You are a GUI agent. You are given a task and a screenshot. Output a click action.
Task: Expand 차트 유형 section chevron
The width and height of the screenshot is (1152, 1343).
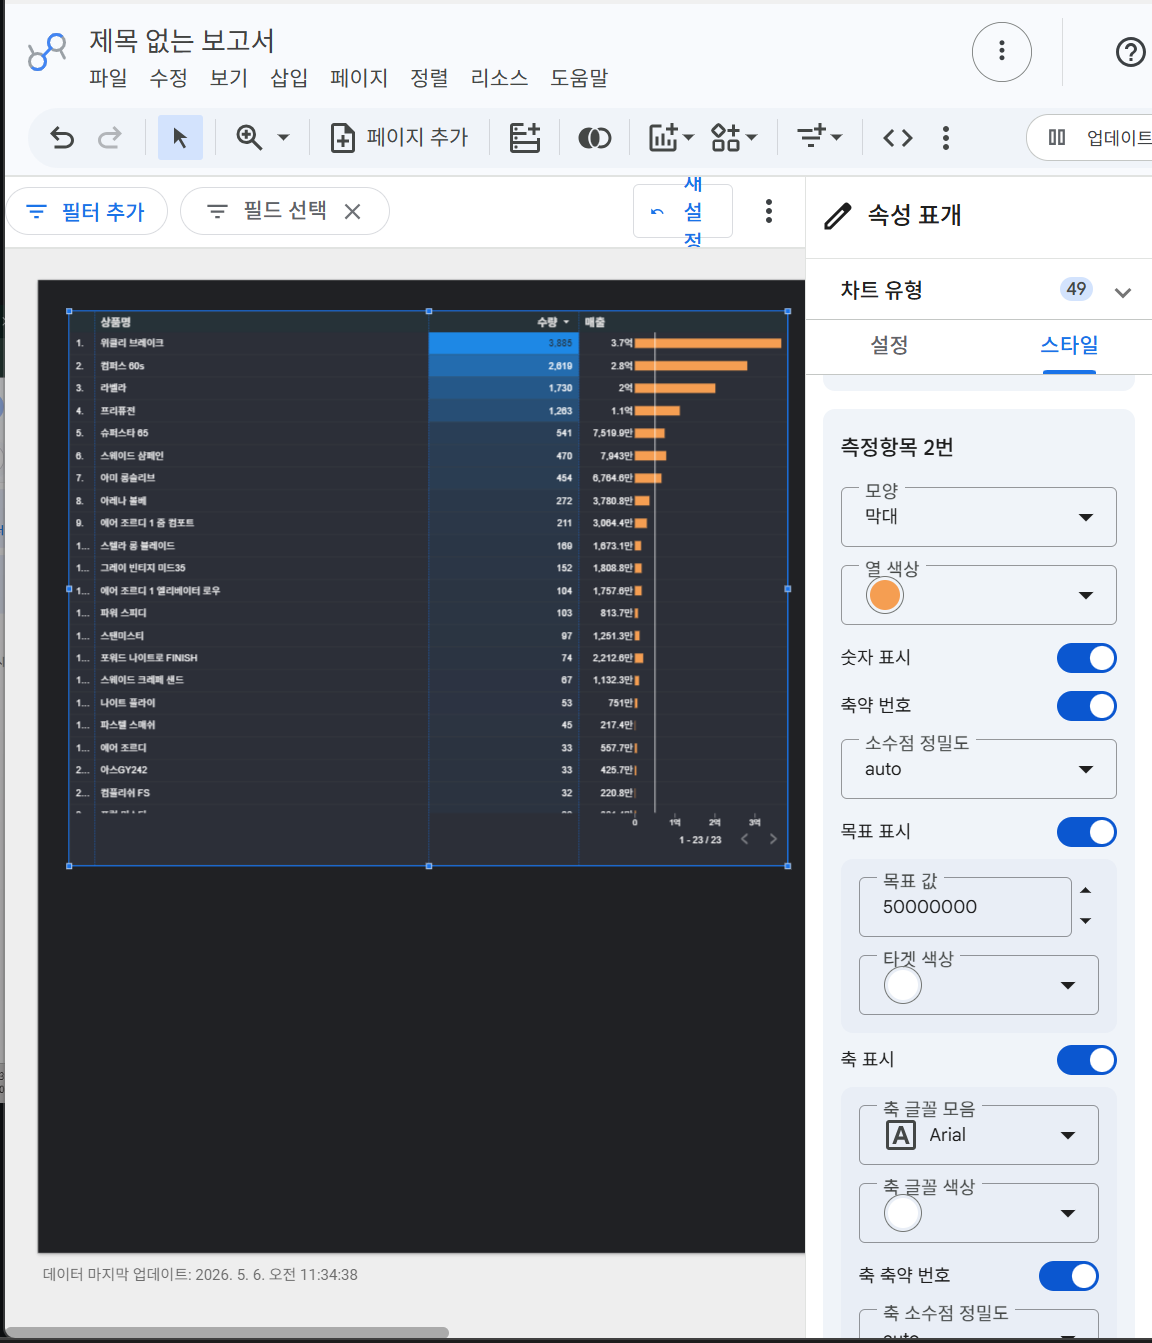(1123, 292)
